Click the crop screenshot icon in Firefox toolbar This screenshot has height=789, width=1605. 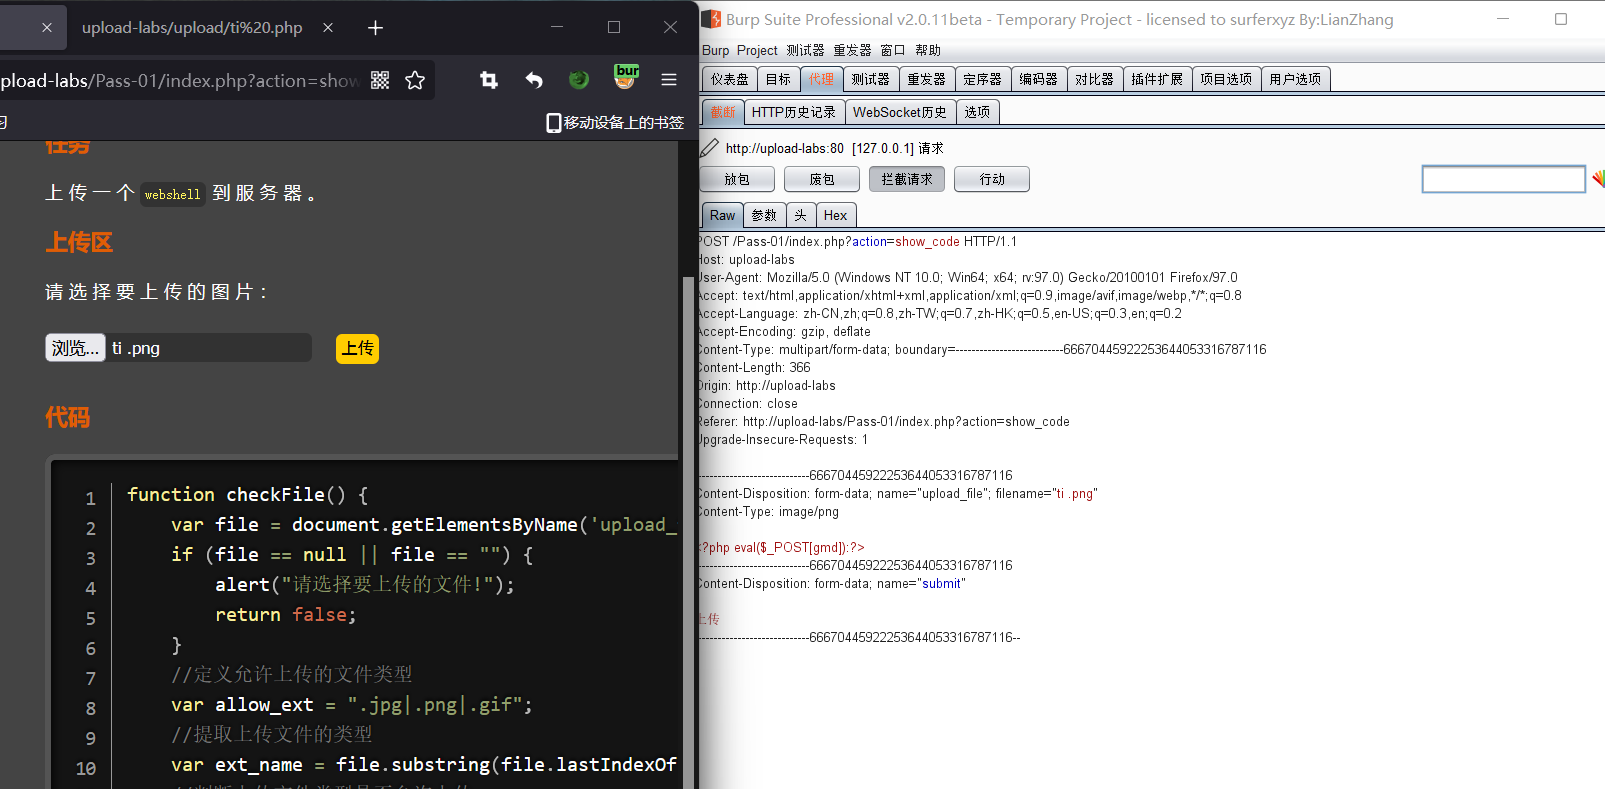(489, 80)
